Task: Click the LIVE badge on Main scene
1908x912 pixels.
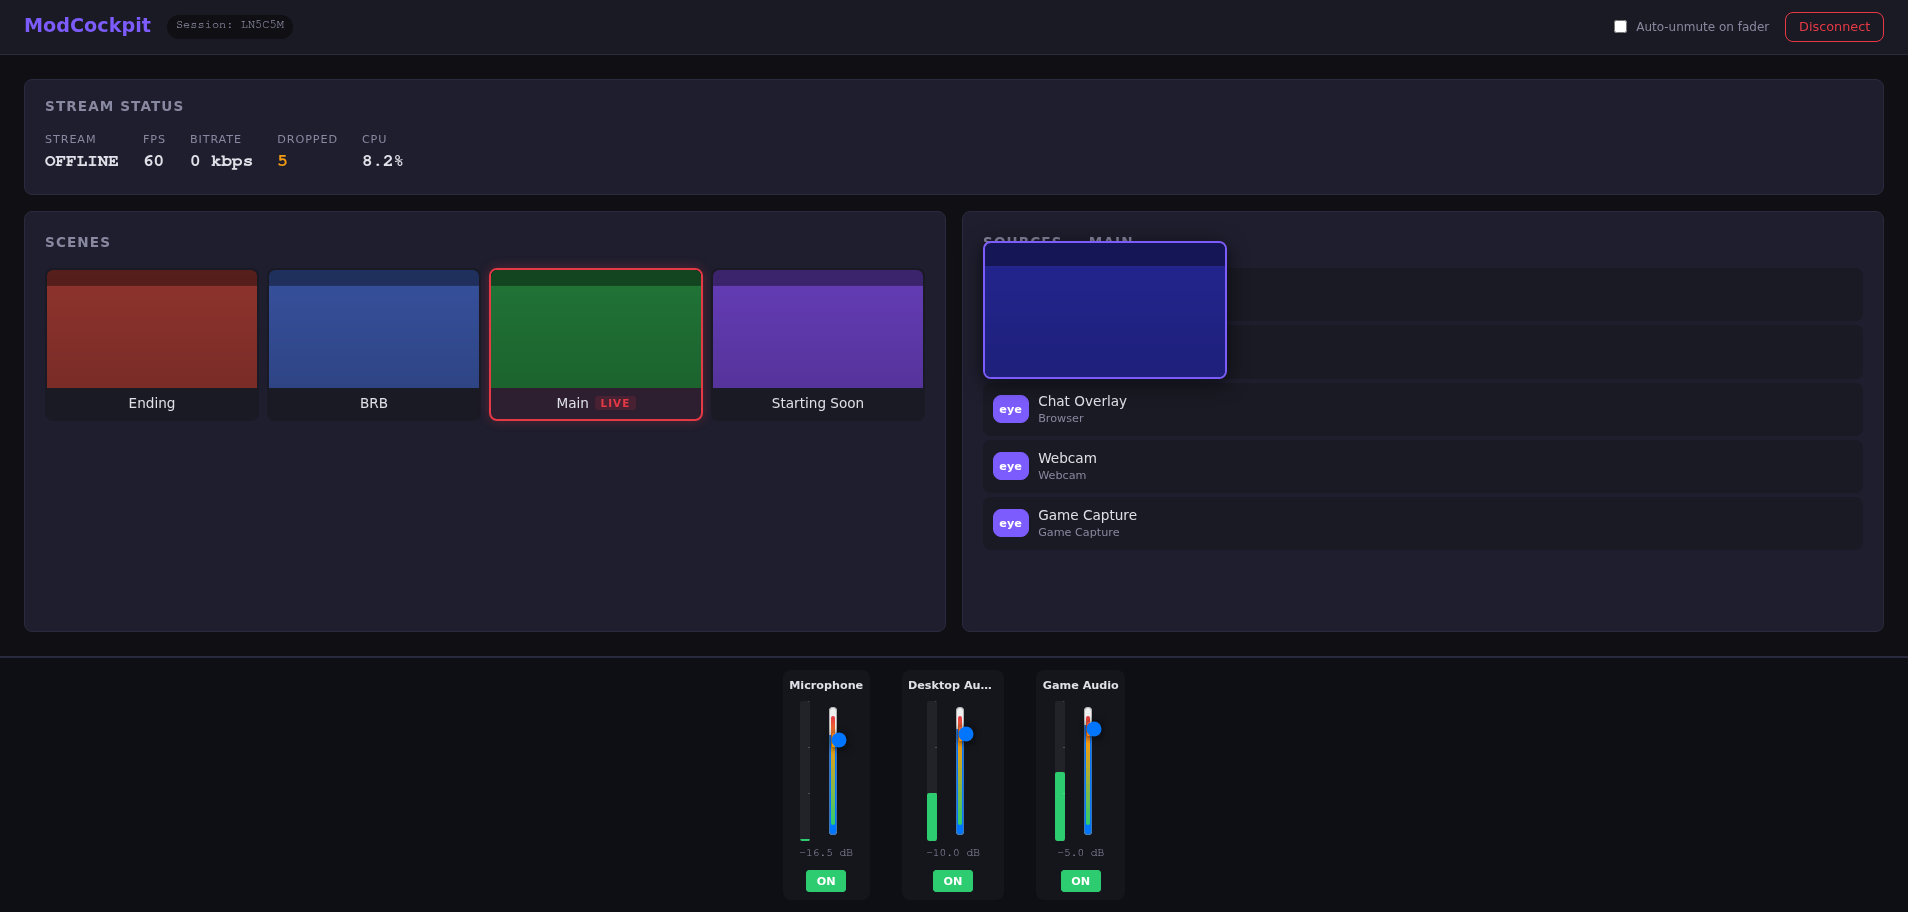Action: (x=615, y=403)
